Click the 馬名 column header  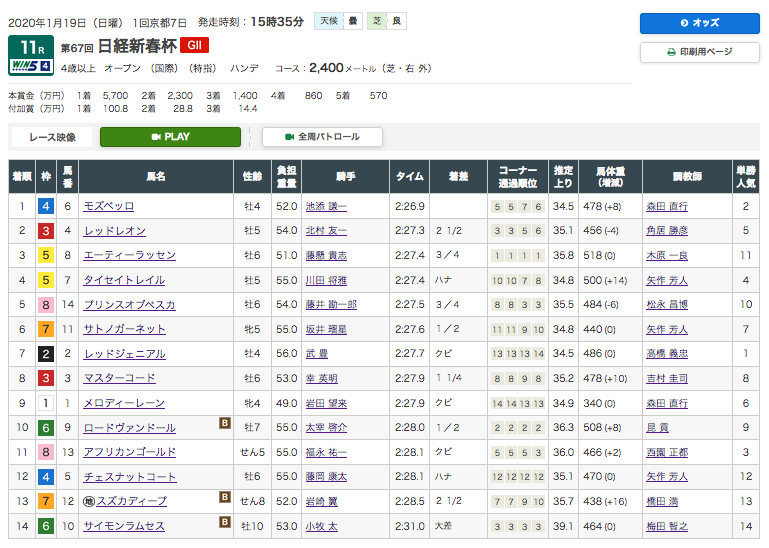coord(156,177)
